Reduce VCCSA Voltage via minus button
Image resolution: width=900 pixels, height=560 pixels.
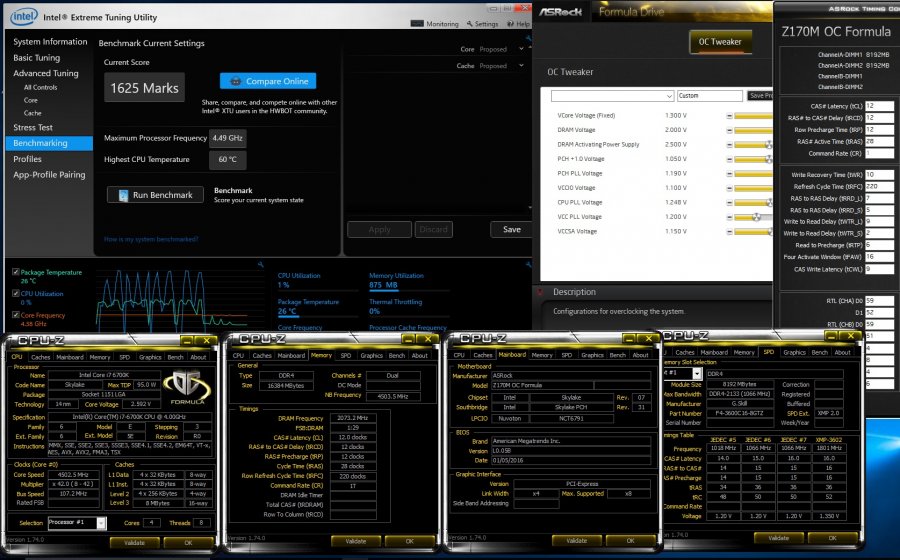coord(729,232)
